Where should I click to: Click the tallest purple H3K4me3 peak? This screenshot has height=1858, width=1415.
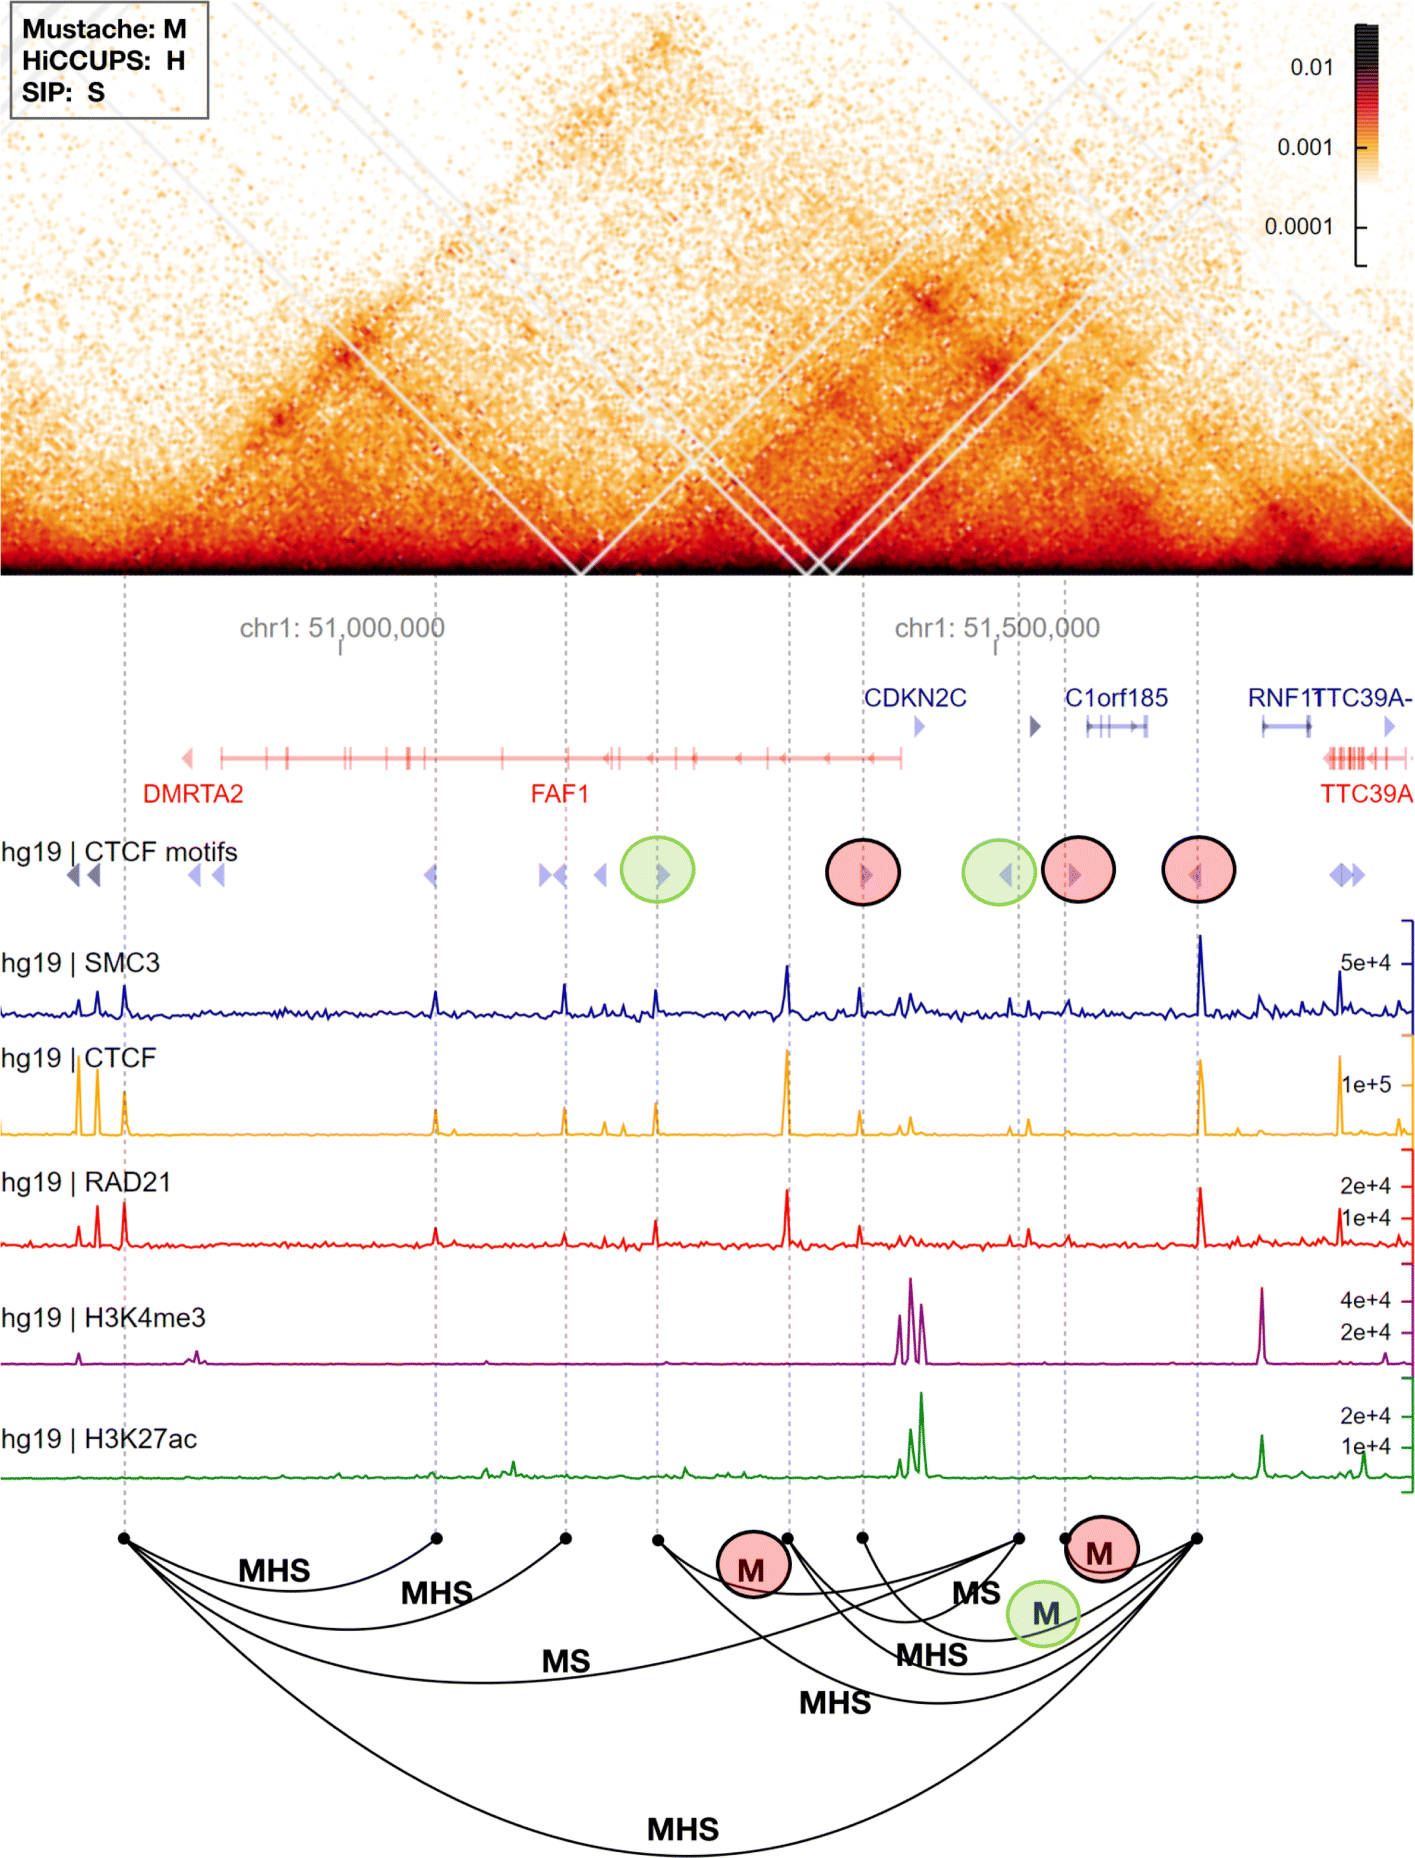[x=910, y=1320]
